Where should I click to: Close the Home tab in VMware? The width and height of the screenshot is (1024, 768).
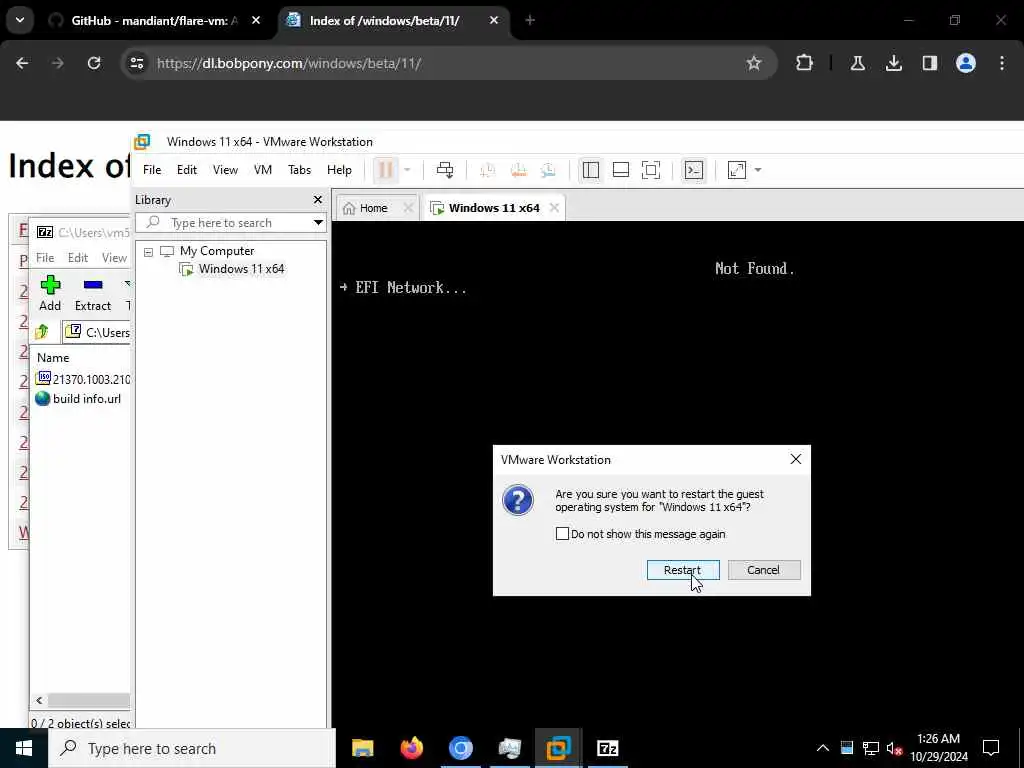[x=408, y=208]
